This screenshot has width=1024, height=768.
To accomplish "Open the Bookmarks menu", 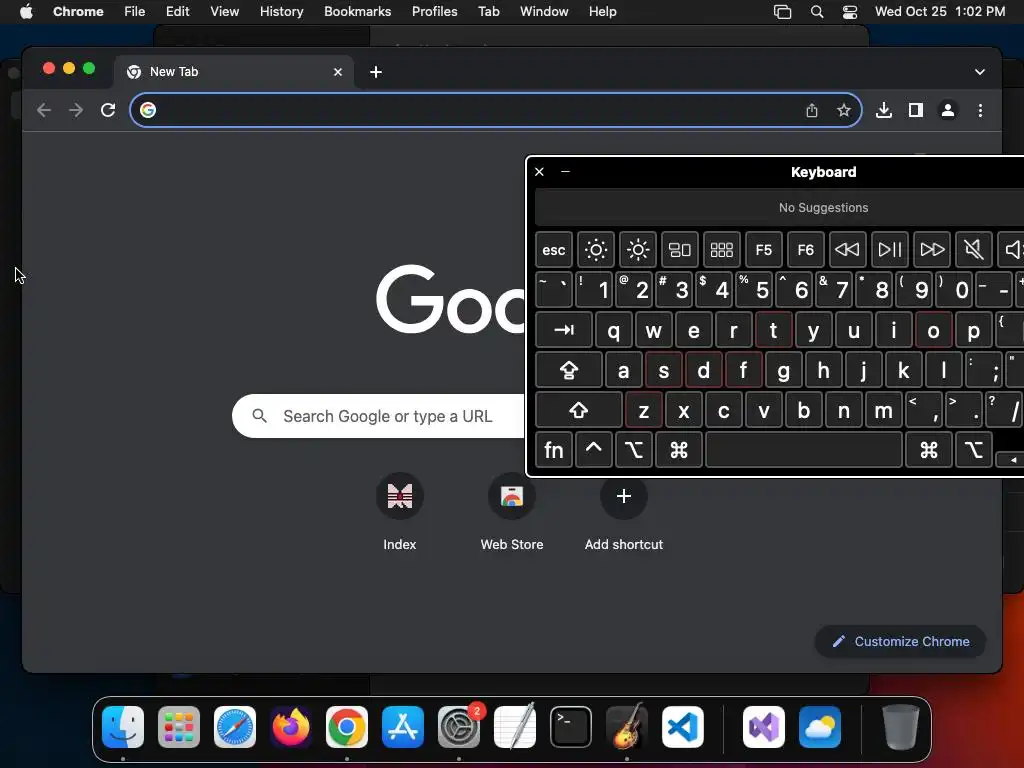I will click(357, 11).
